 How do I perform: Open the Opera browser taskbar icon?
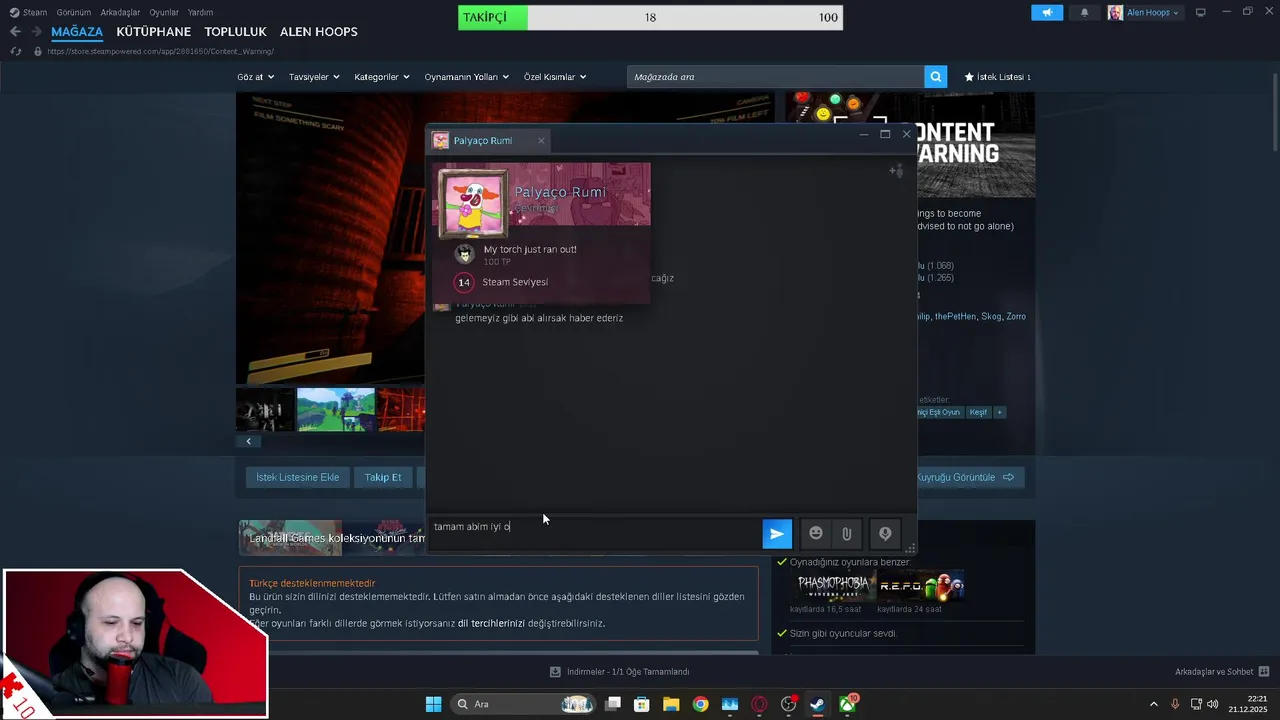759,704
